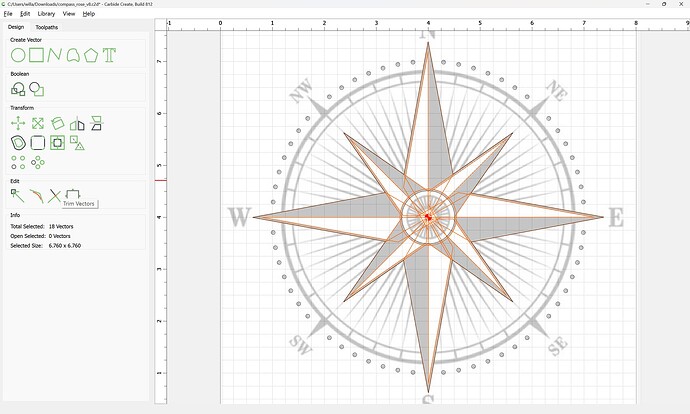Image resolution: width=690 pixels, height=414 pixels.
Task: Click the first Boolean icon
Action: pos(18,89)
